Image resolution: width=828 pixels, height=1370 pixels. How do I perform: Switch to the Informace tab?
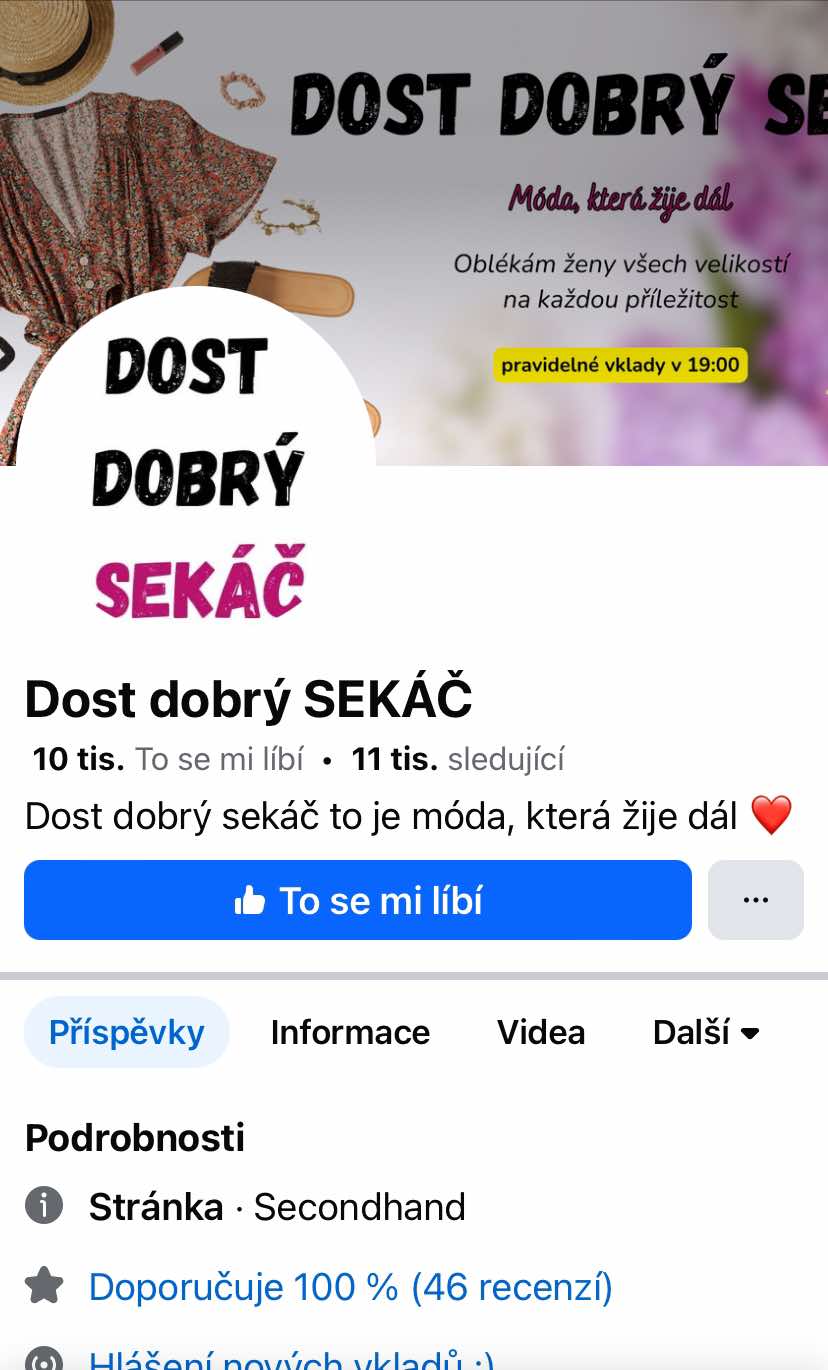click(350, 1032)
